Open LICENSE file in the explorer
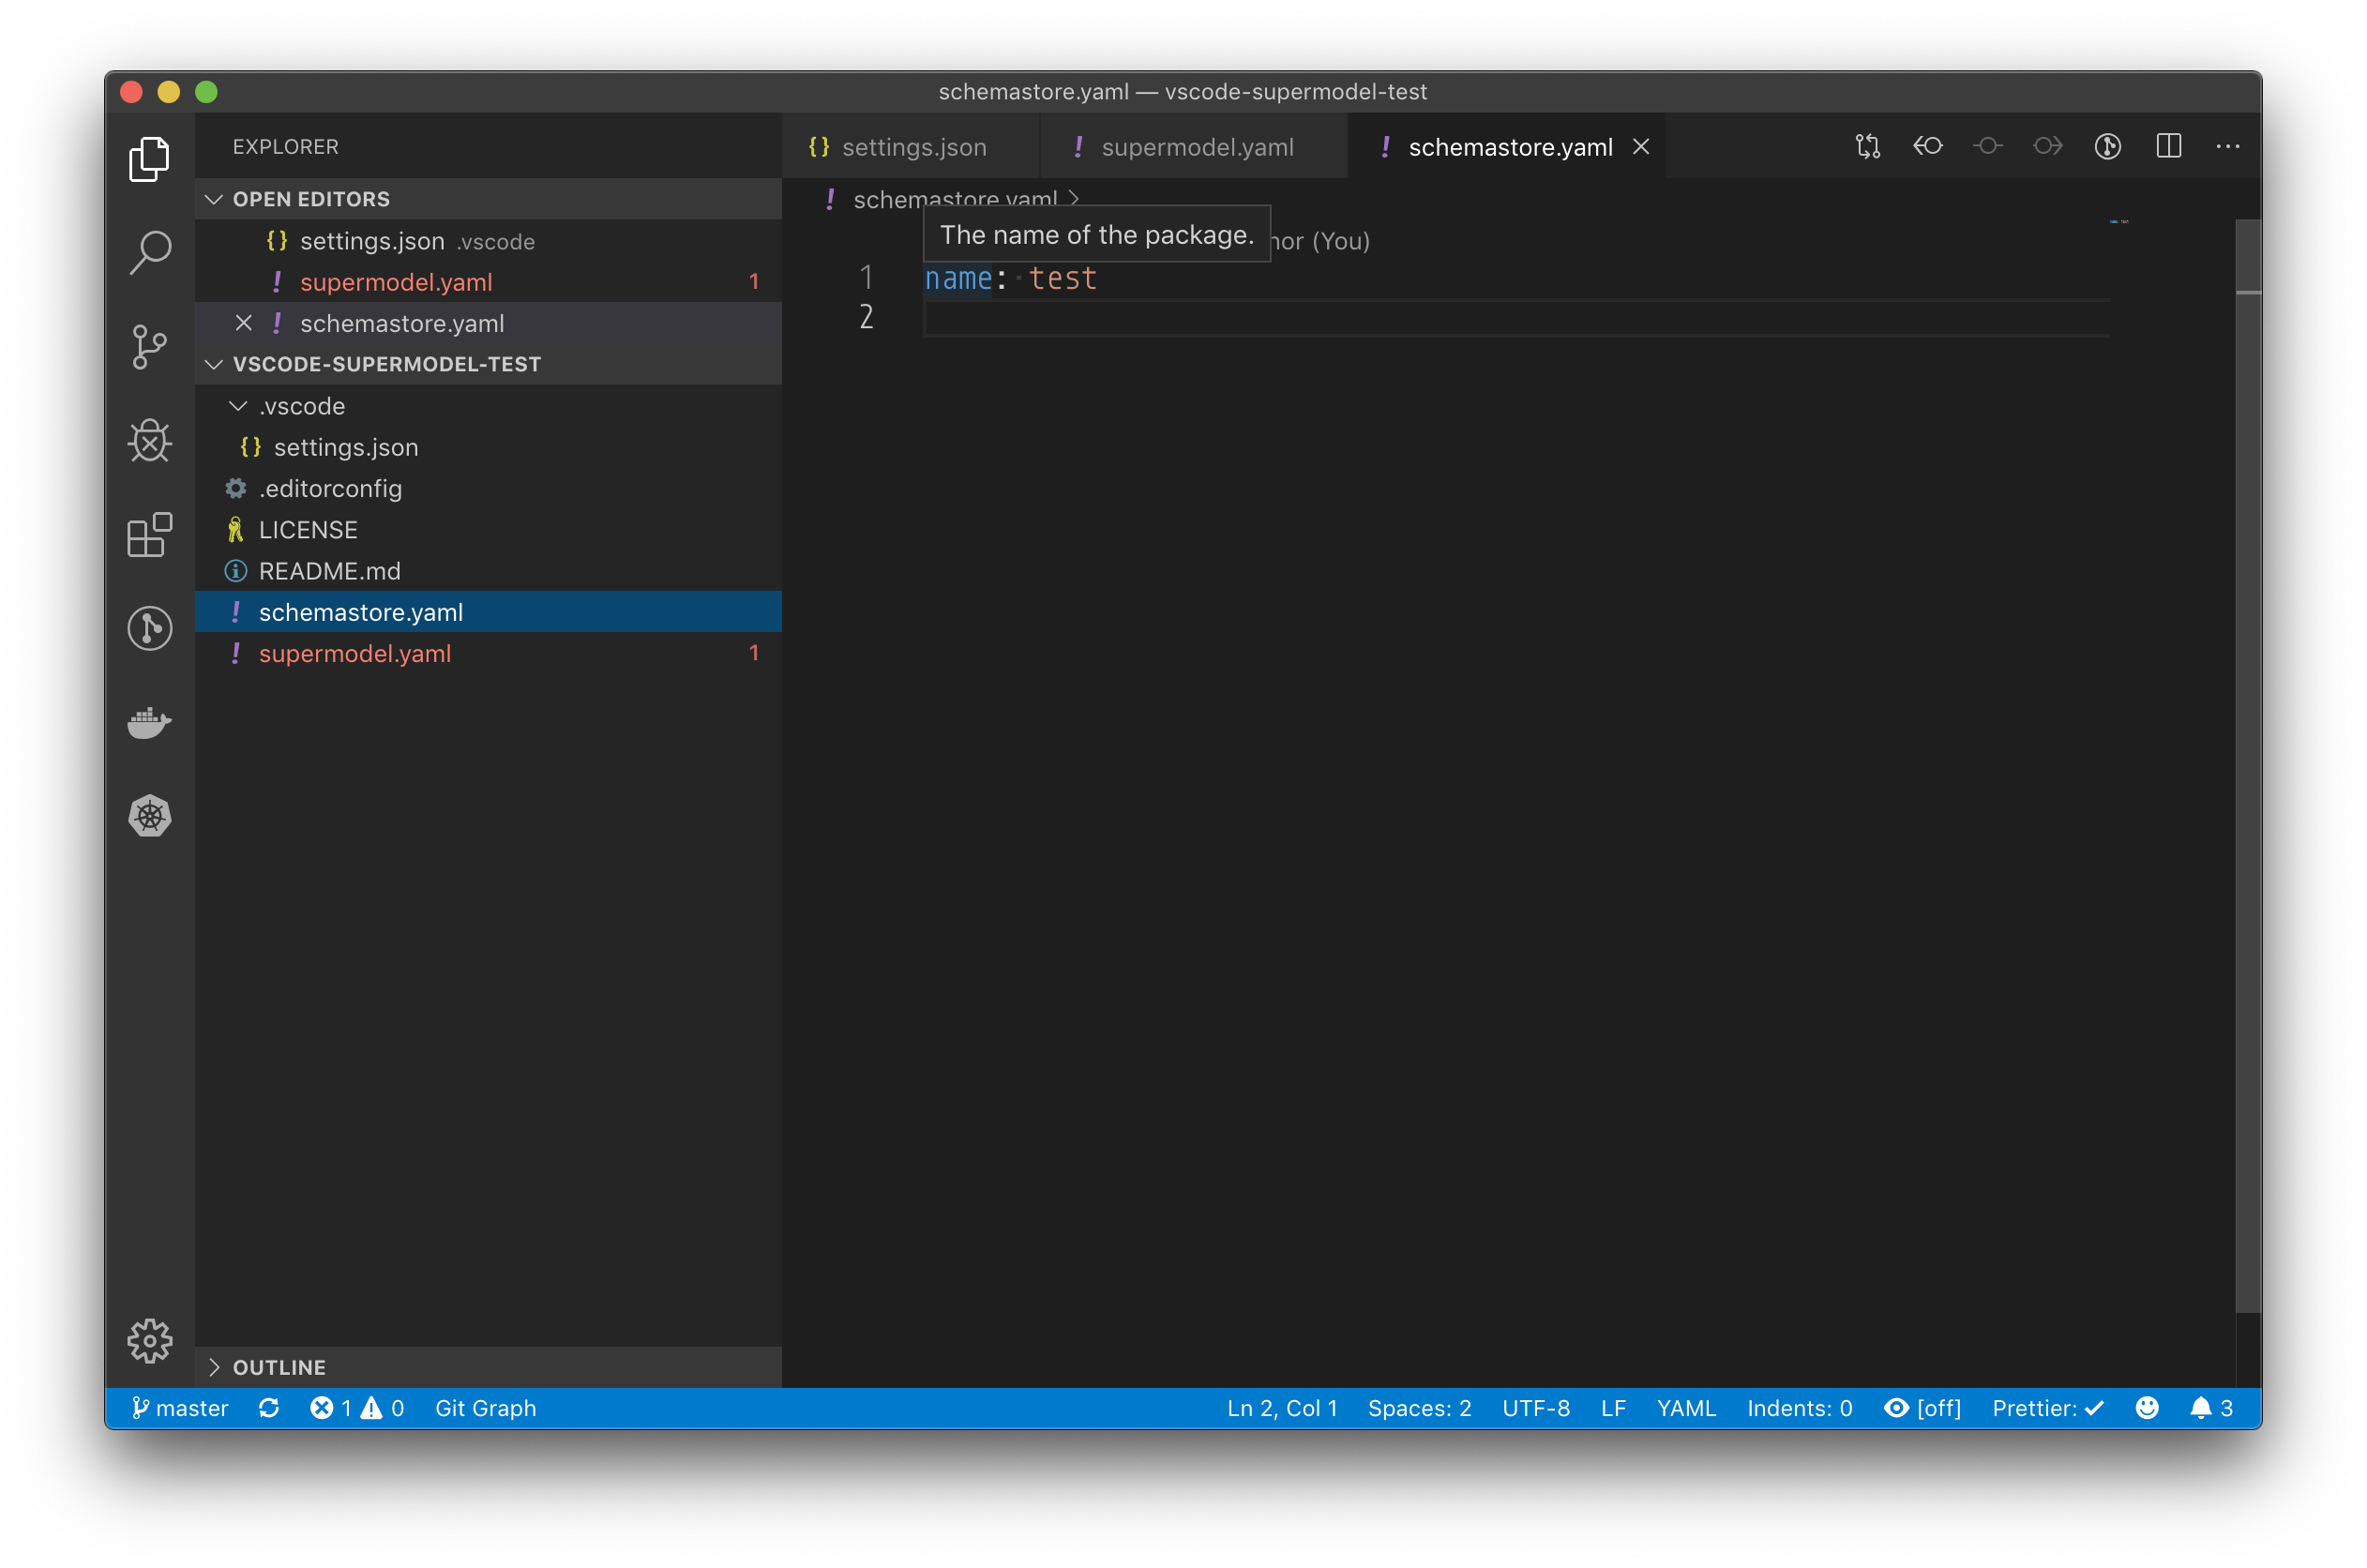Screen dimensions: 2367x1568 click(488, 530)
